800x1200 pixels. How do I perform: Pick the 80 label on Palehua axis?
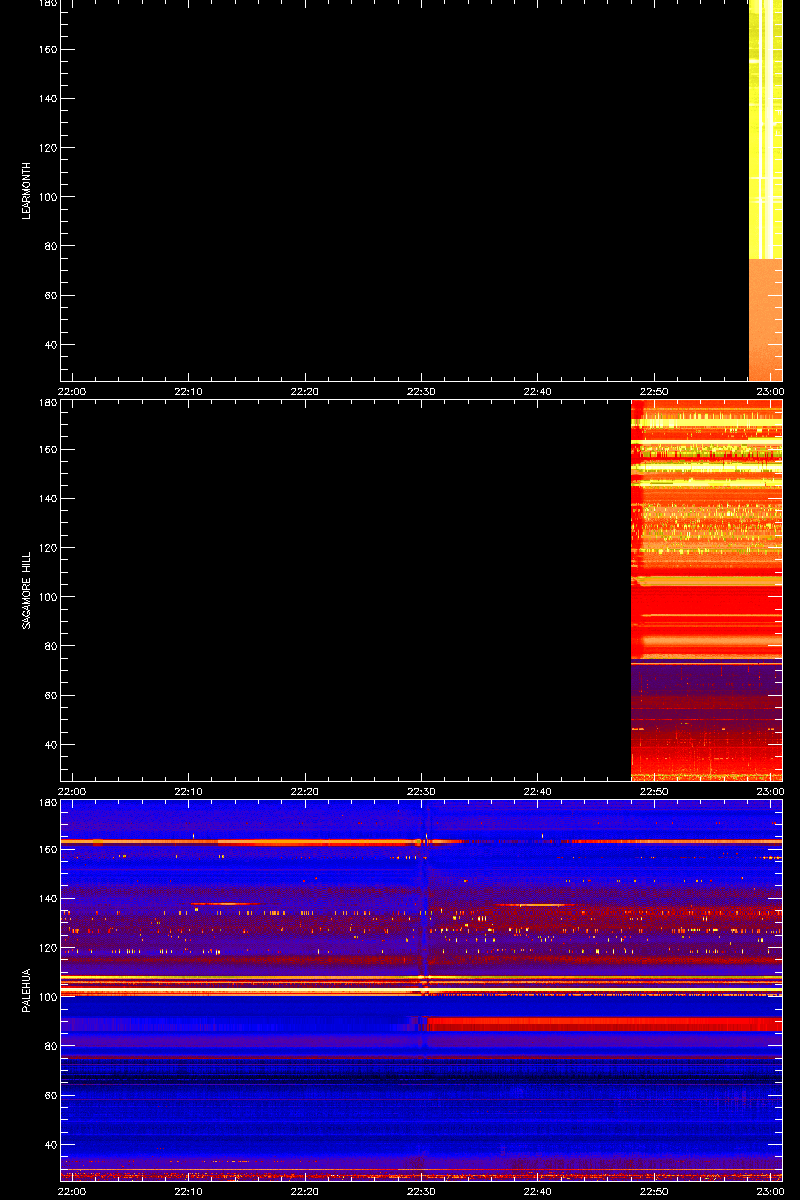click(x=50, y=1045)
